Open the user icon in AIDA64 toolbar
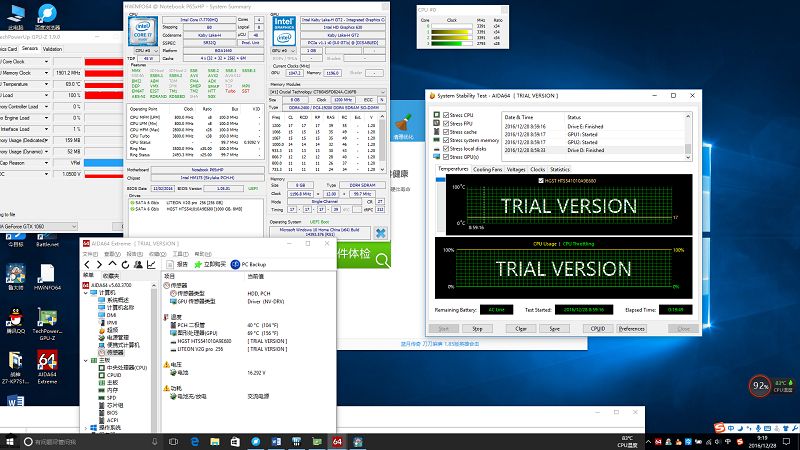 coord(138,264)
